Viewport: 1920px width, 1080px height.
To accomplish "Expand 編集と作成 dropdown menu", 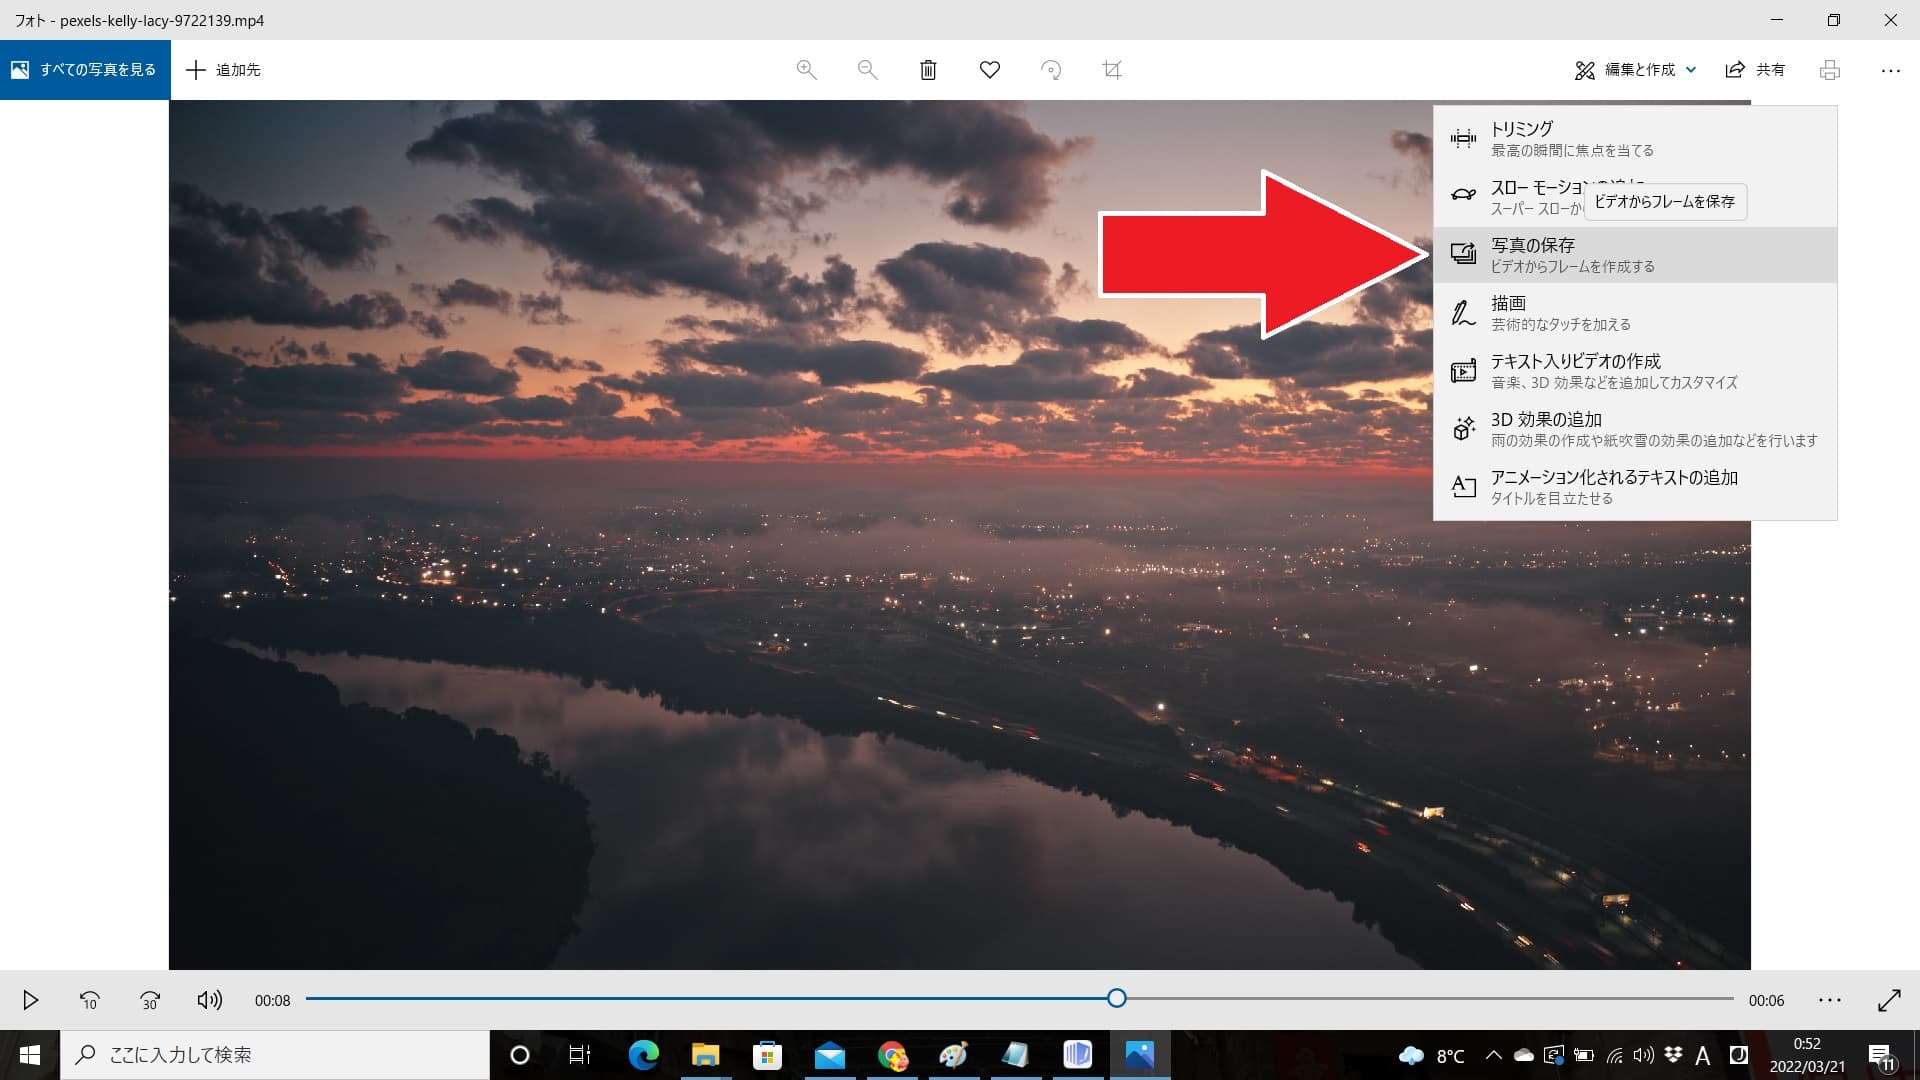I will (x=1635, y=69).
